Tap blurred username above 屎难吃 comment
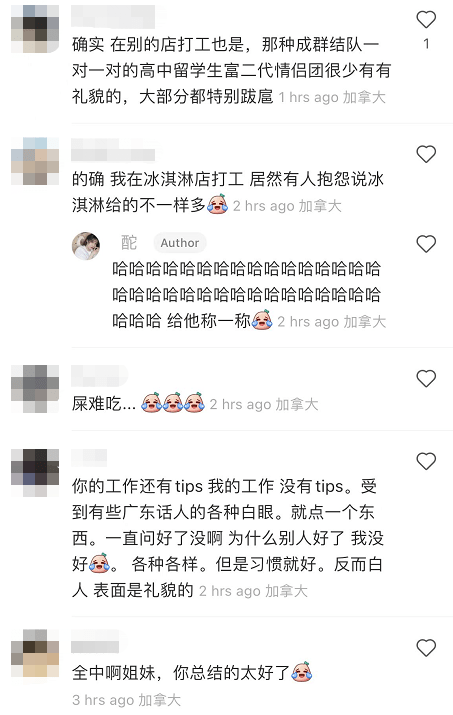Image resolution: width=453 pixels, height=715 pixels. point(99,376)
